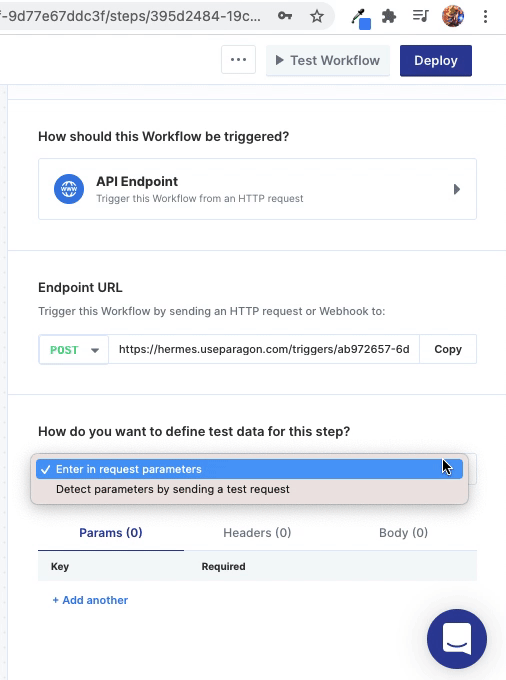Copy the endpoint URL
The image size is (506, 680).
point(448,349)
